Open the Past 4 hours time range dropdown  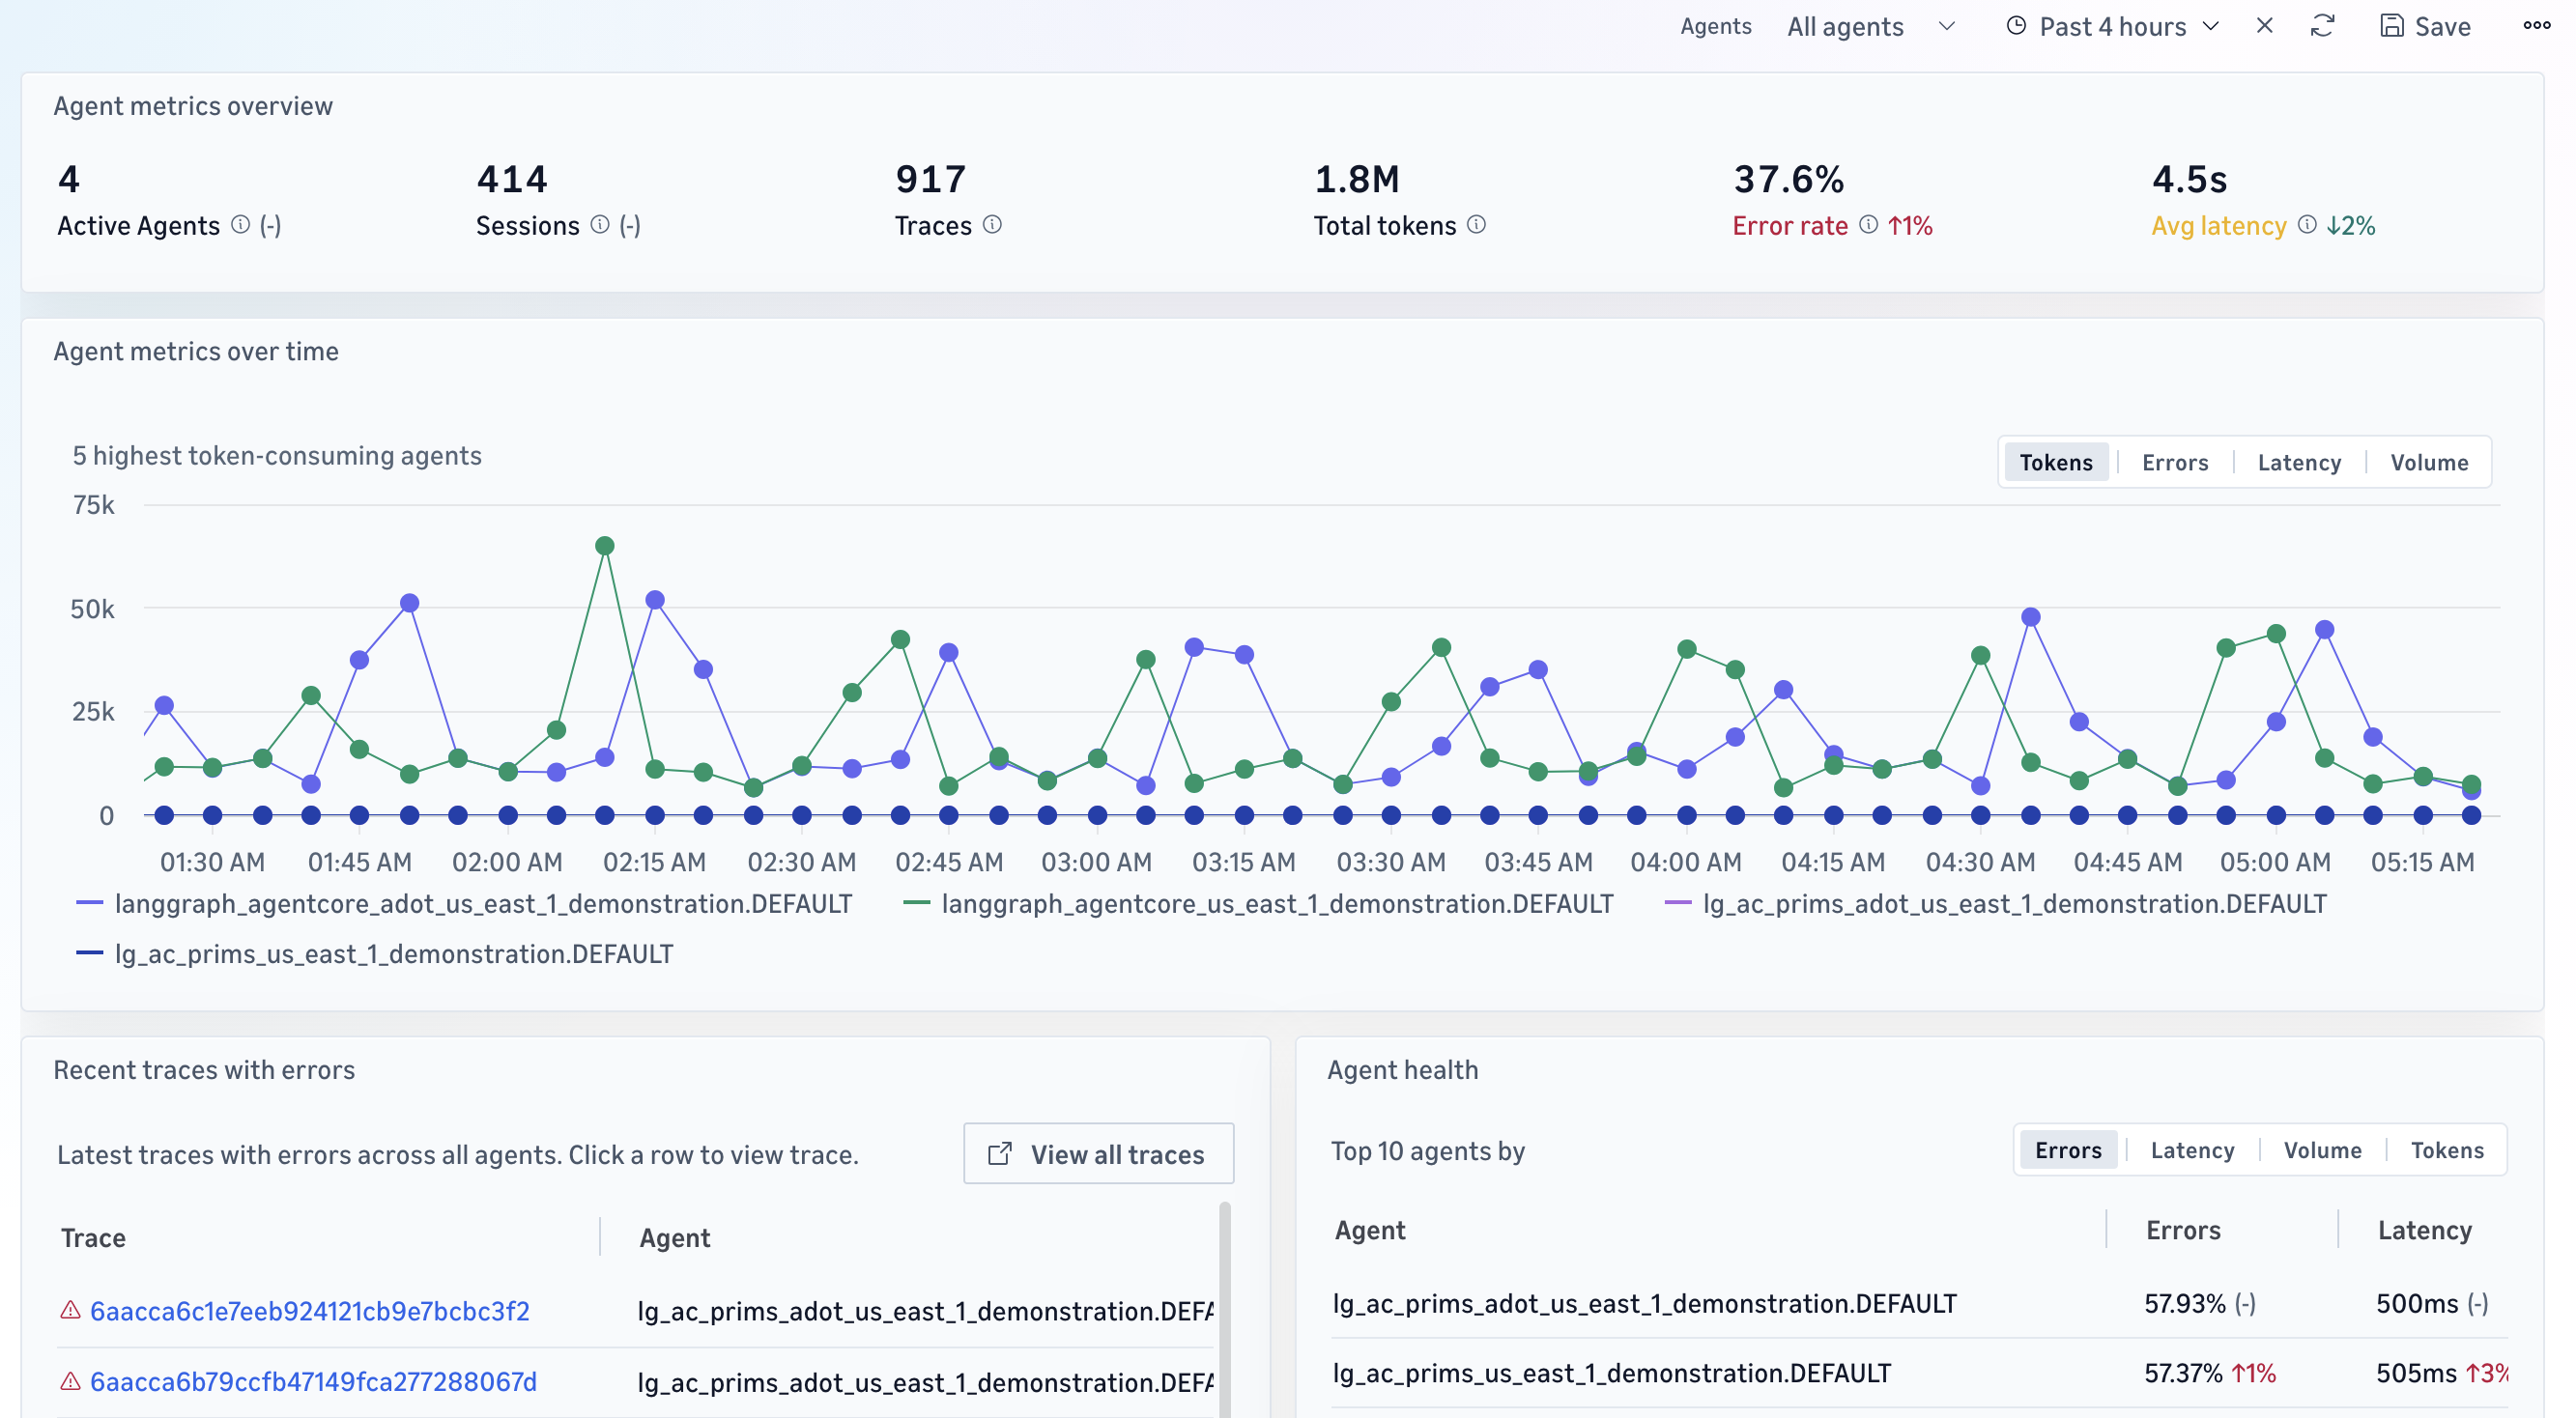tap(2112, 27)
